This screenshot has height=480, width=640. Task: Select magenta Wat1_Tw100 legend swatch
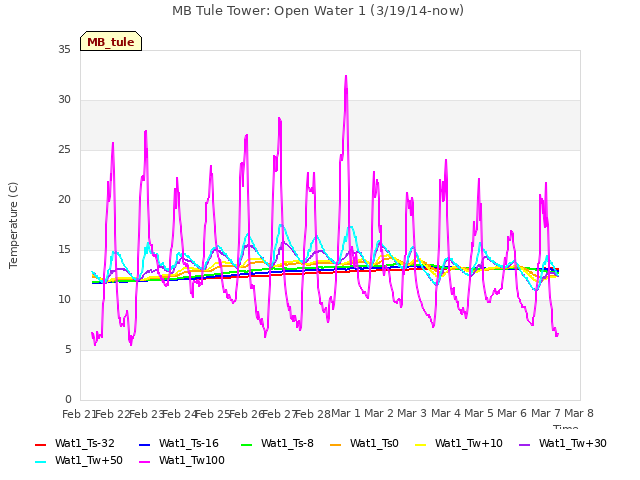(x=144, y=462)
